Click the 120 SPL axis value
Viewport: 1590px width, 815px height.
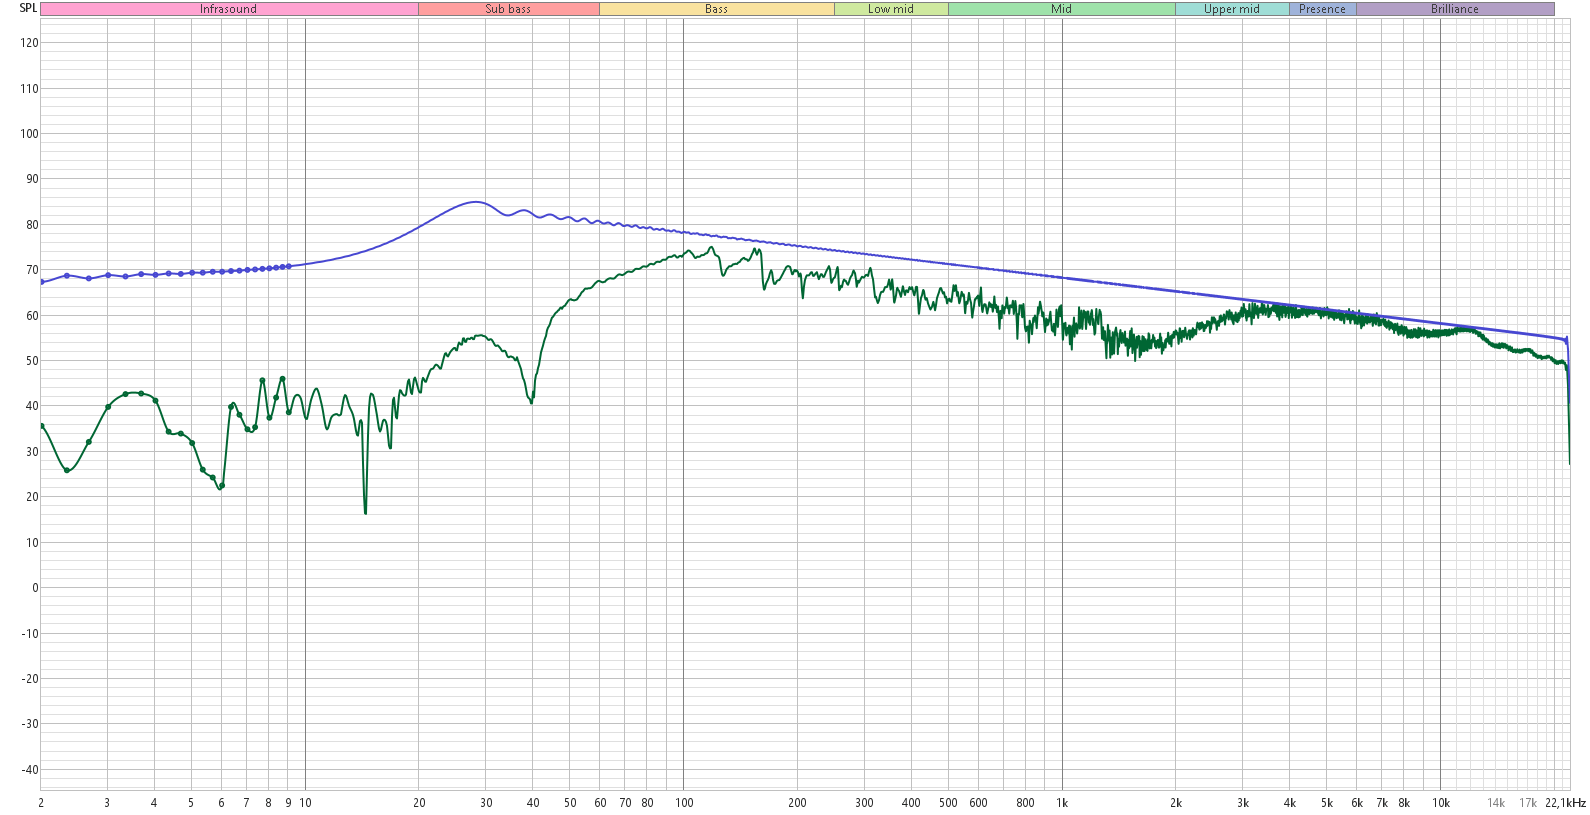(29, 43)
